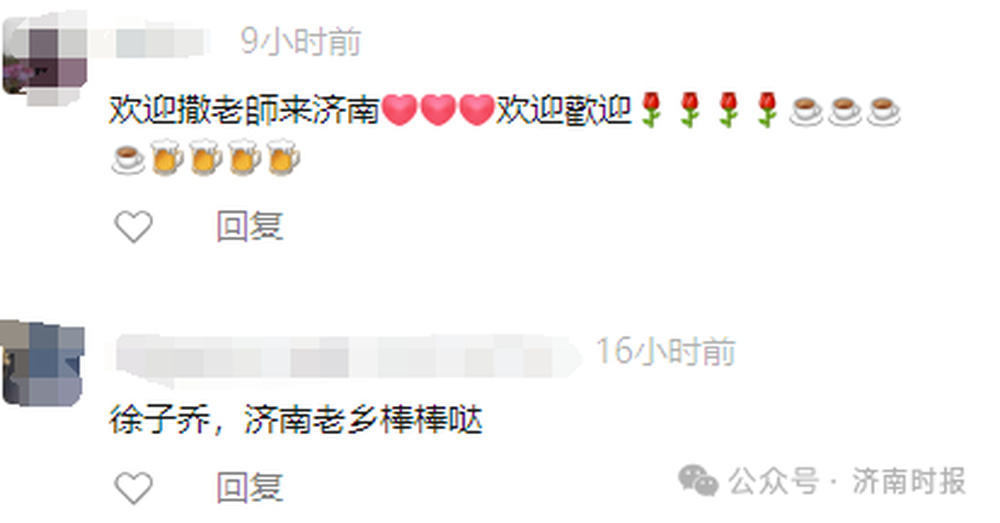Click the coffee cup emojis after the roses
Image resolution: width=1000 pixels, height=523 pixels.
[845, 110]
